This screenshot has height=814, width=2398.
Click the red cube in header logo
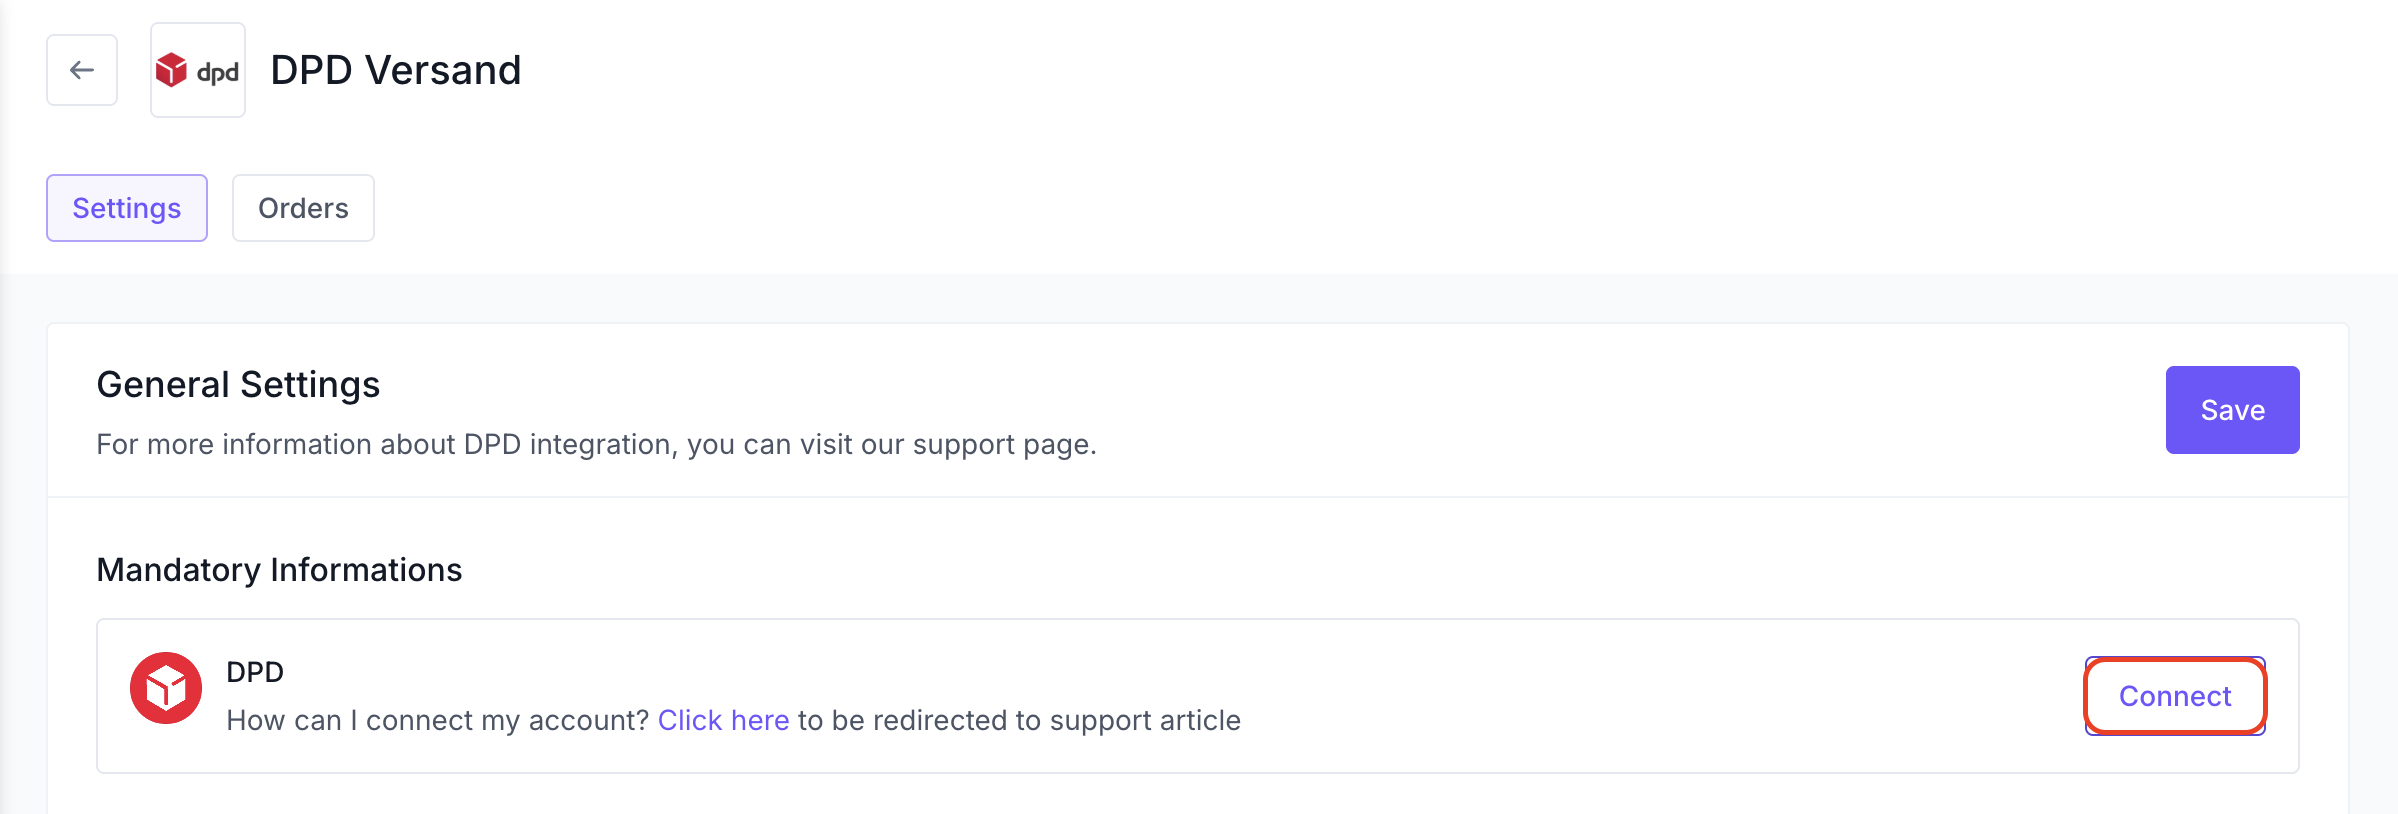[171, 70]
